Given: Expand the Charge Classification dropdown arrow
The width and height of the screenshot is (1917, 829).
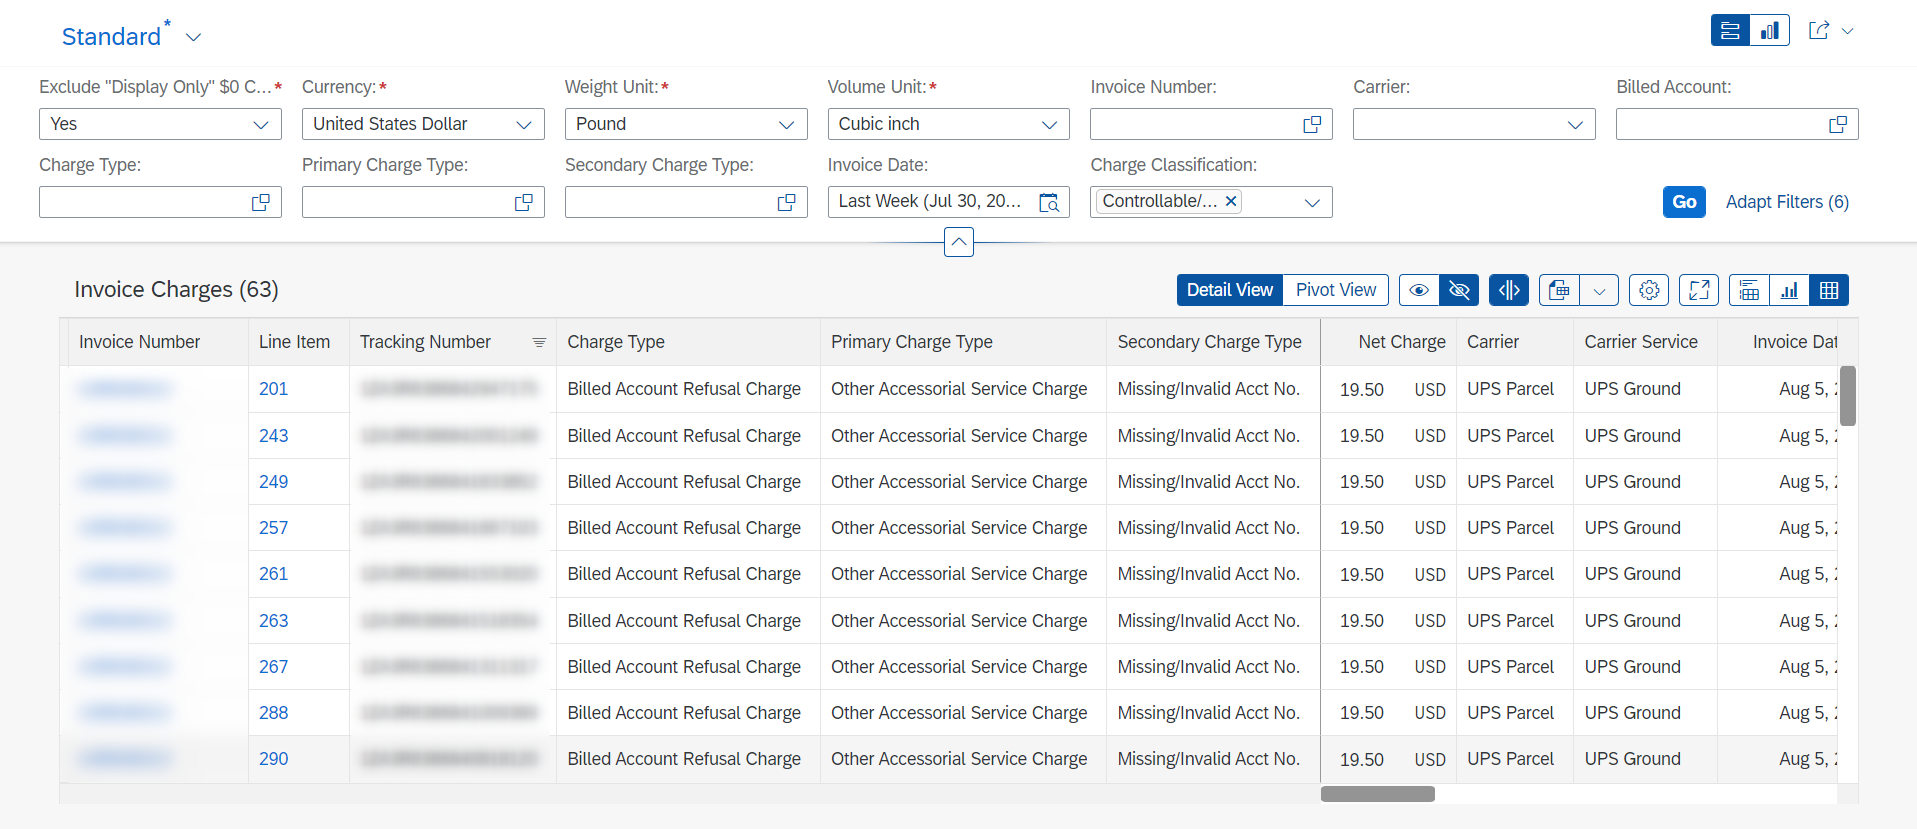Looking at the screenshot, I should [x=1312, y=202].
